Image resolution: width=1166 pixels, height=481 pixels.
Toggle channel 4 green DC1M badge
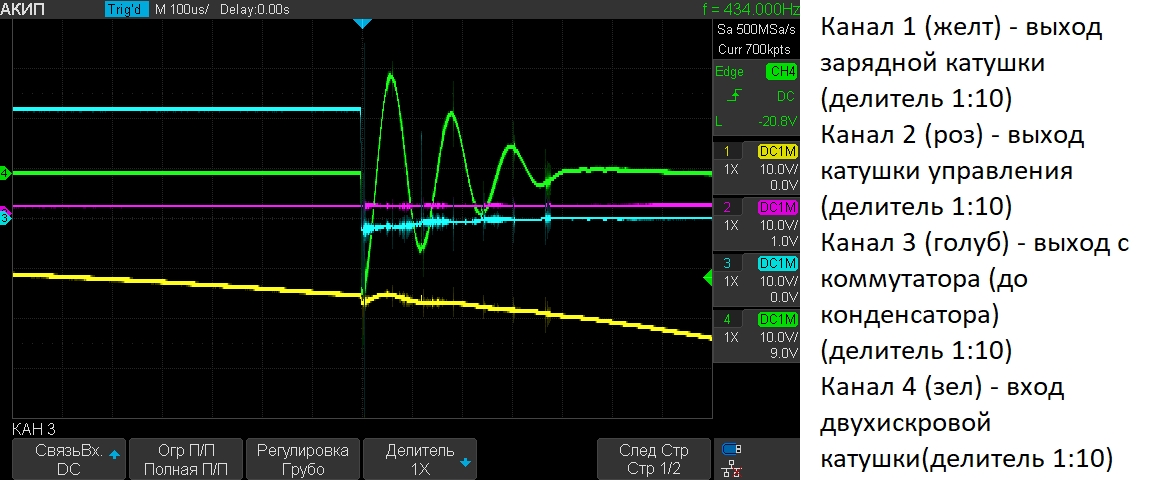point(777,319)
